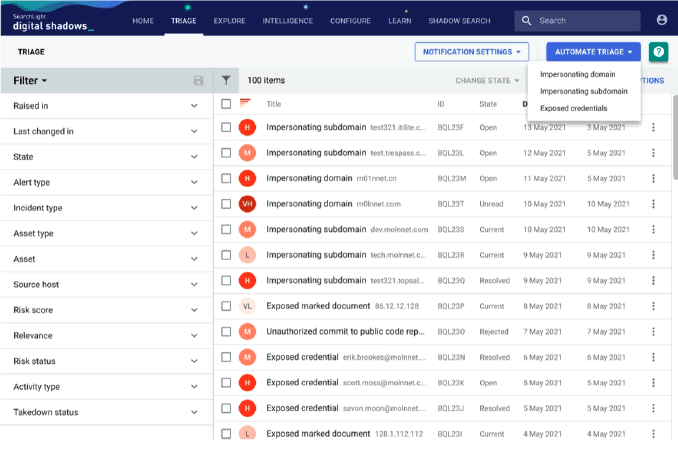
Task: Open the Shadow Search nav link
Action: pyautogui.click(x=459, y=21)
